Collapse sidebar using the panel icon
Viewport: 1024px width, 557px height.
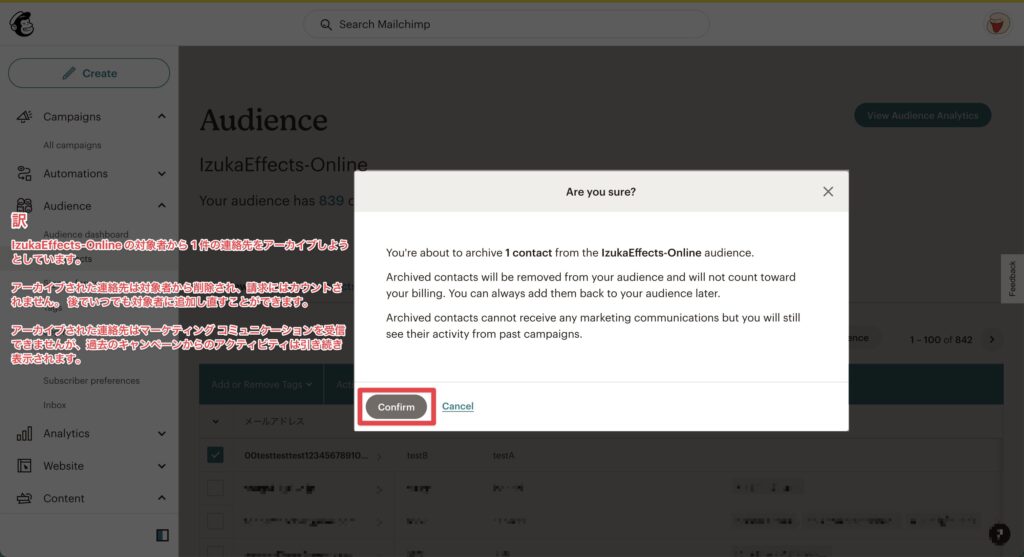(x=163, y=535)
